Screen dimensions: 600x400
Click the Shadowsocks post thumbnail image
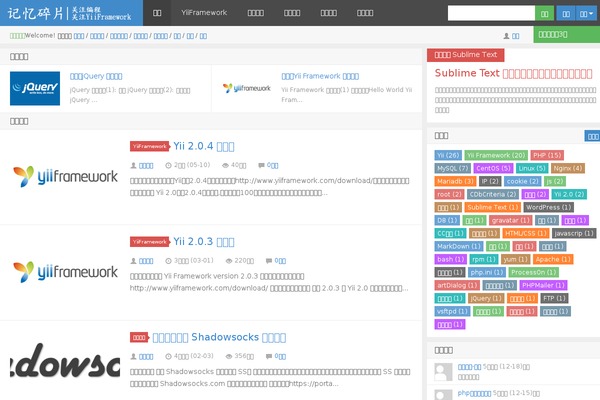65,360
